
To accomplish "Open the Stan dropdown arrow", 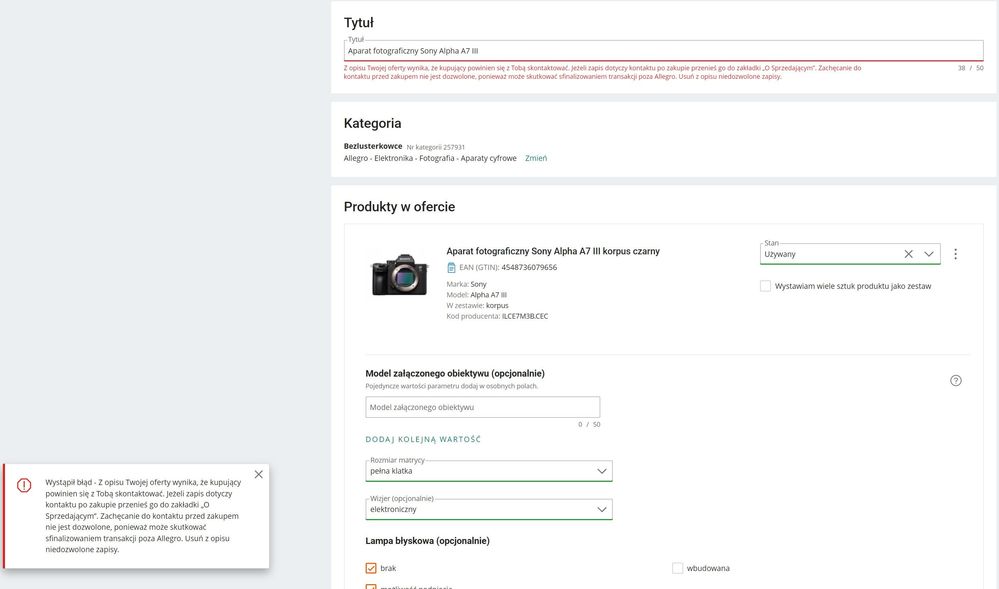I will 929,254.
